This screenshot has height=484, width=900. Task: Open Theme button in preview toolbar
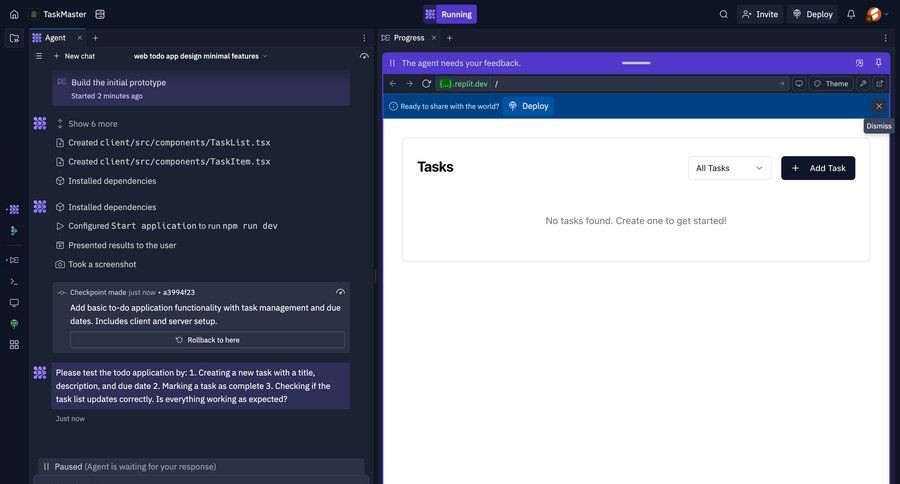point(831,84)
